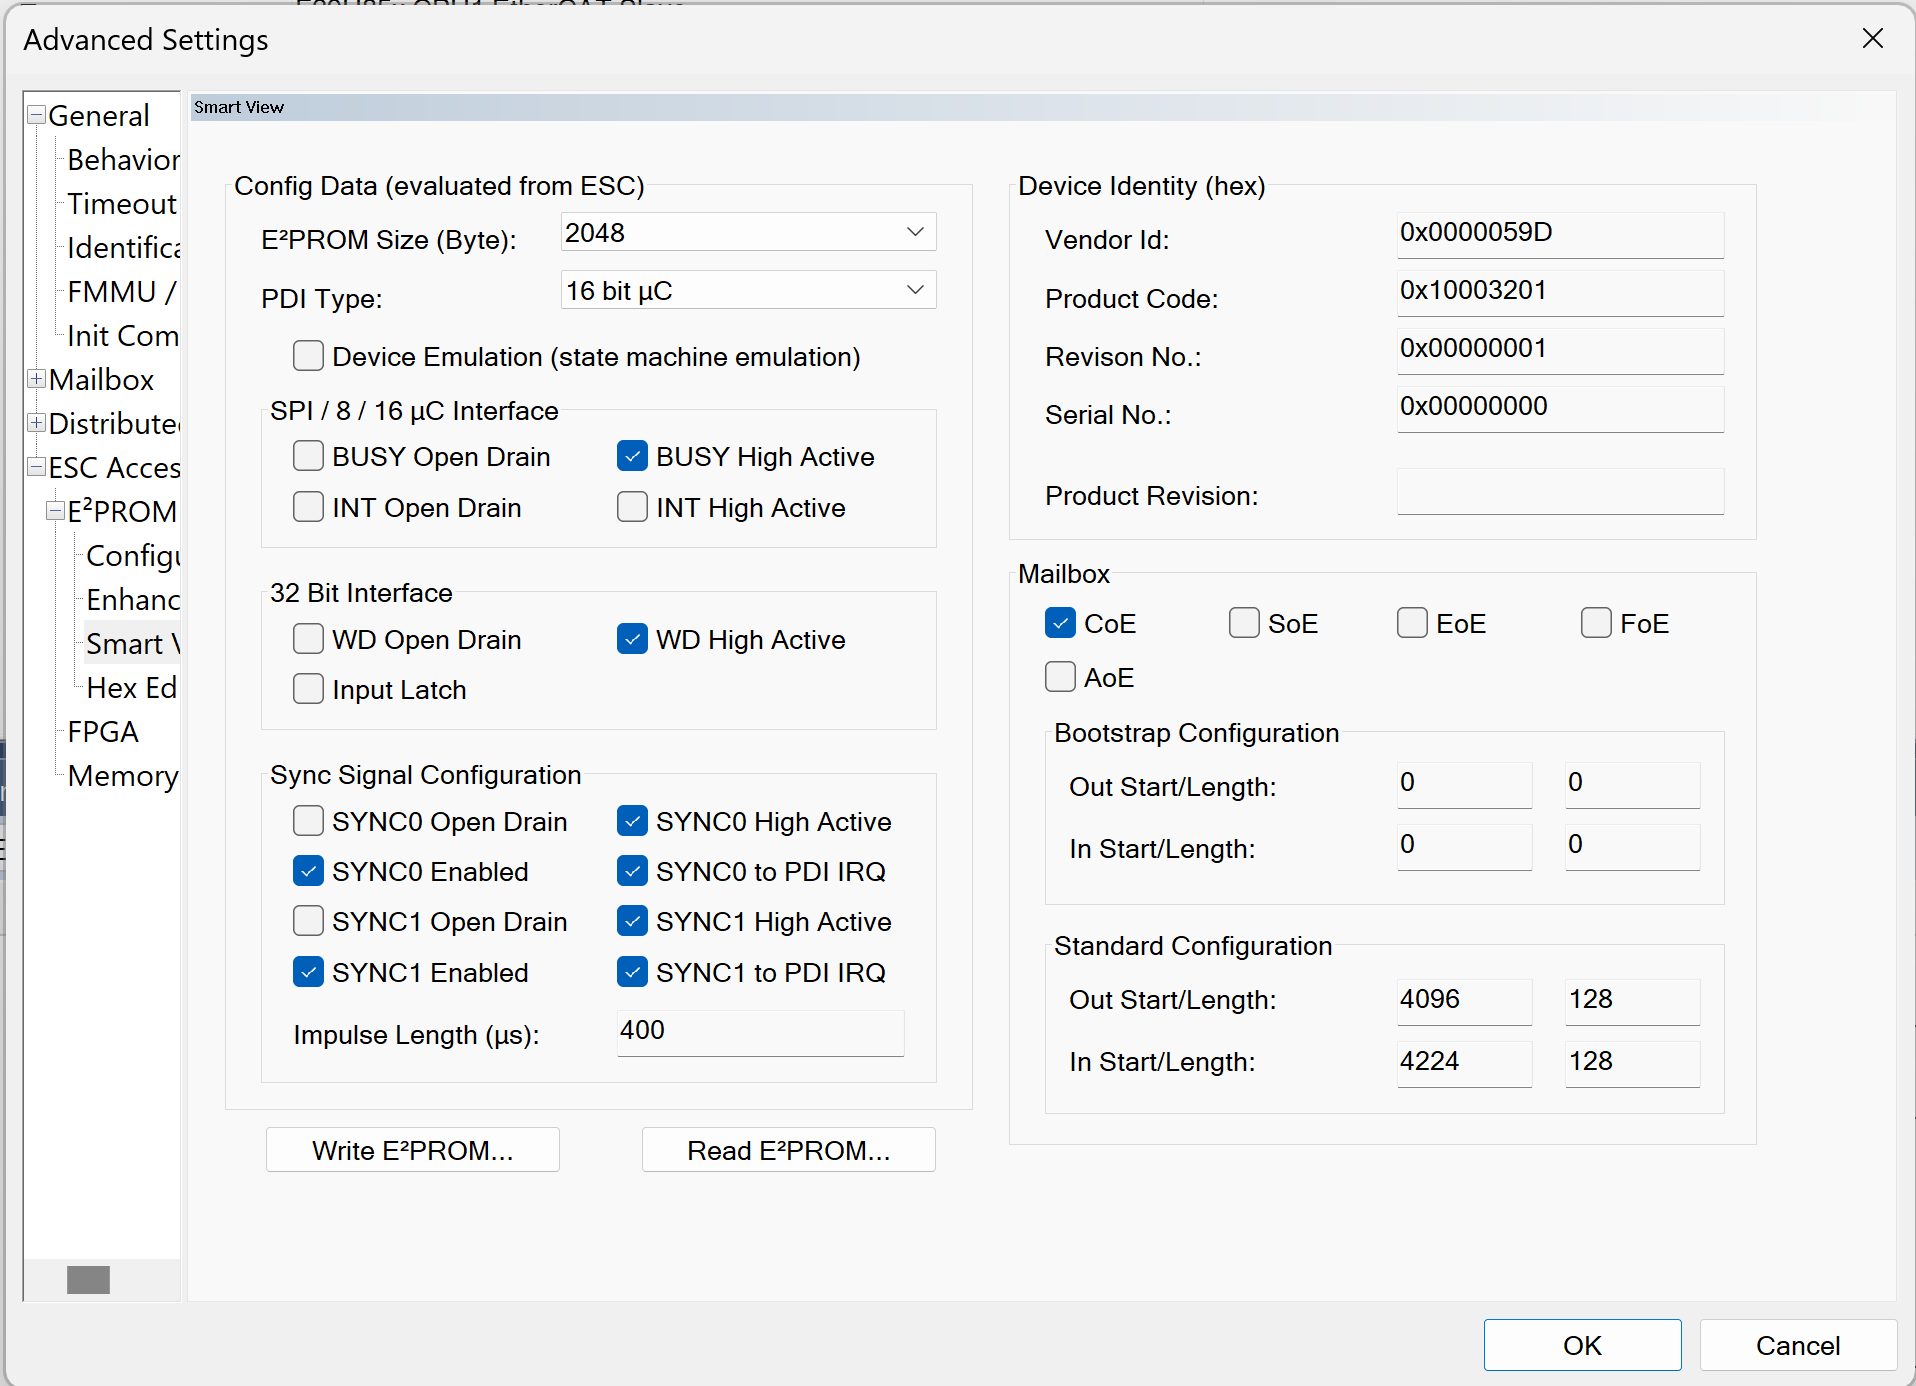
Task: Click the Read E²PROM button
Action: pos(788,1150)
